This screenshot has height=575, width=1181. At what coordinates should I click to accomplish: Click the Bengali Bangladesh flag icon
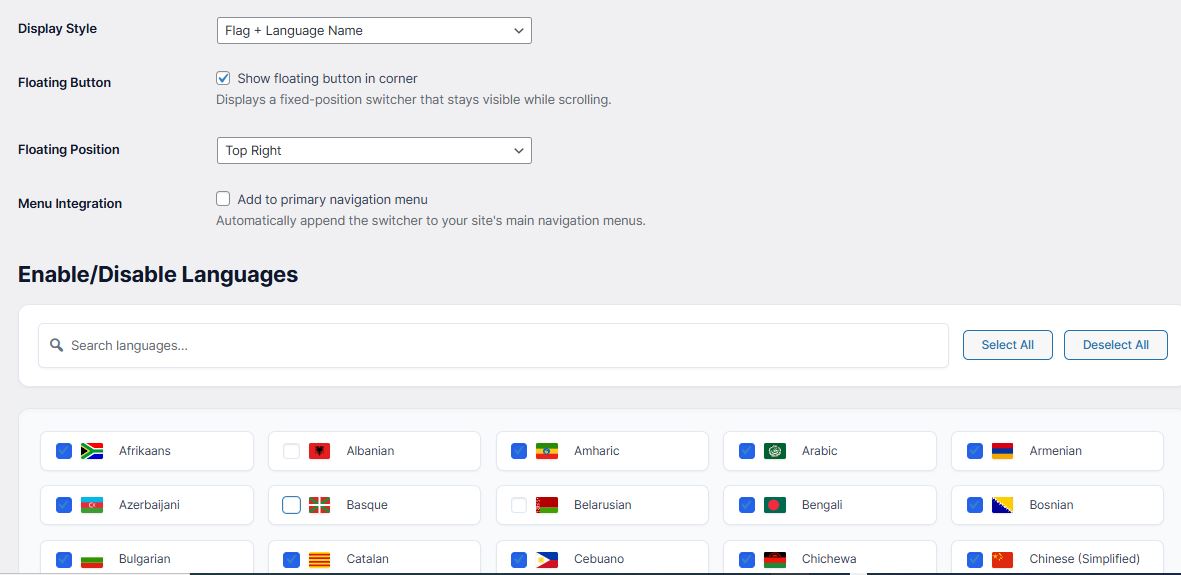coord(774,505)
